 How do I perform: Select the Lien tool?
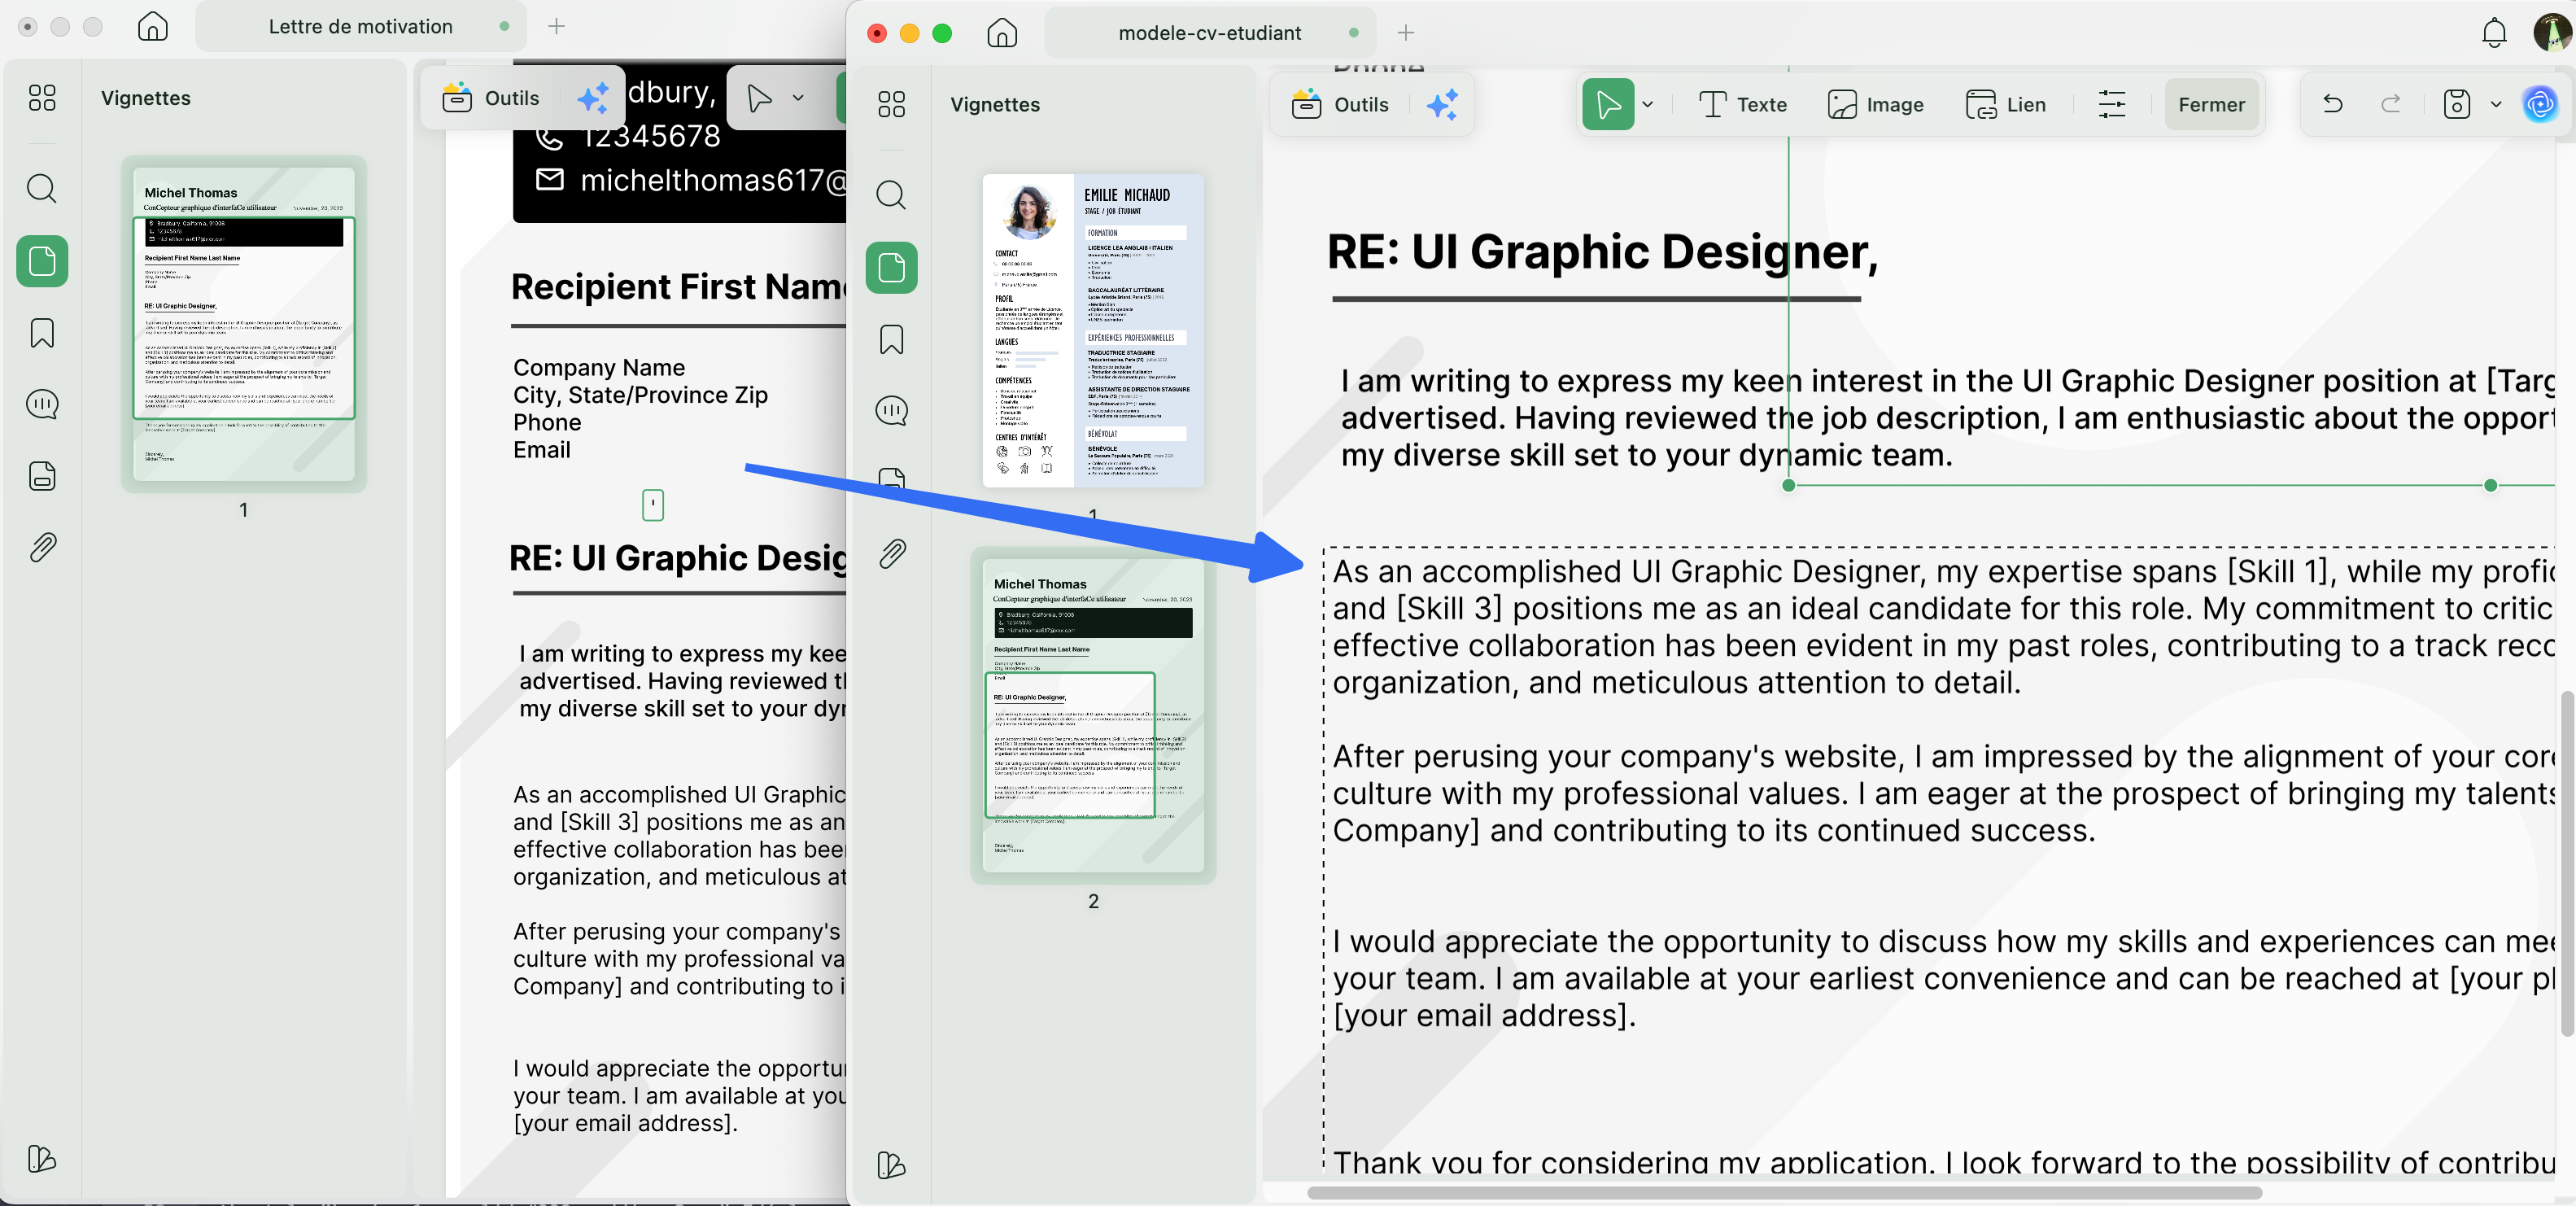click(2005, 104)
